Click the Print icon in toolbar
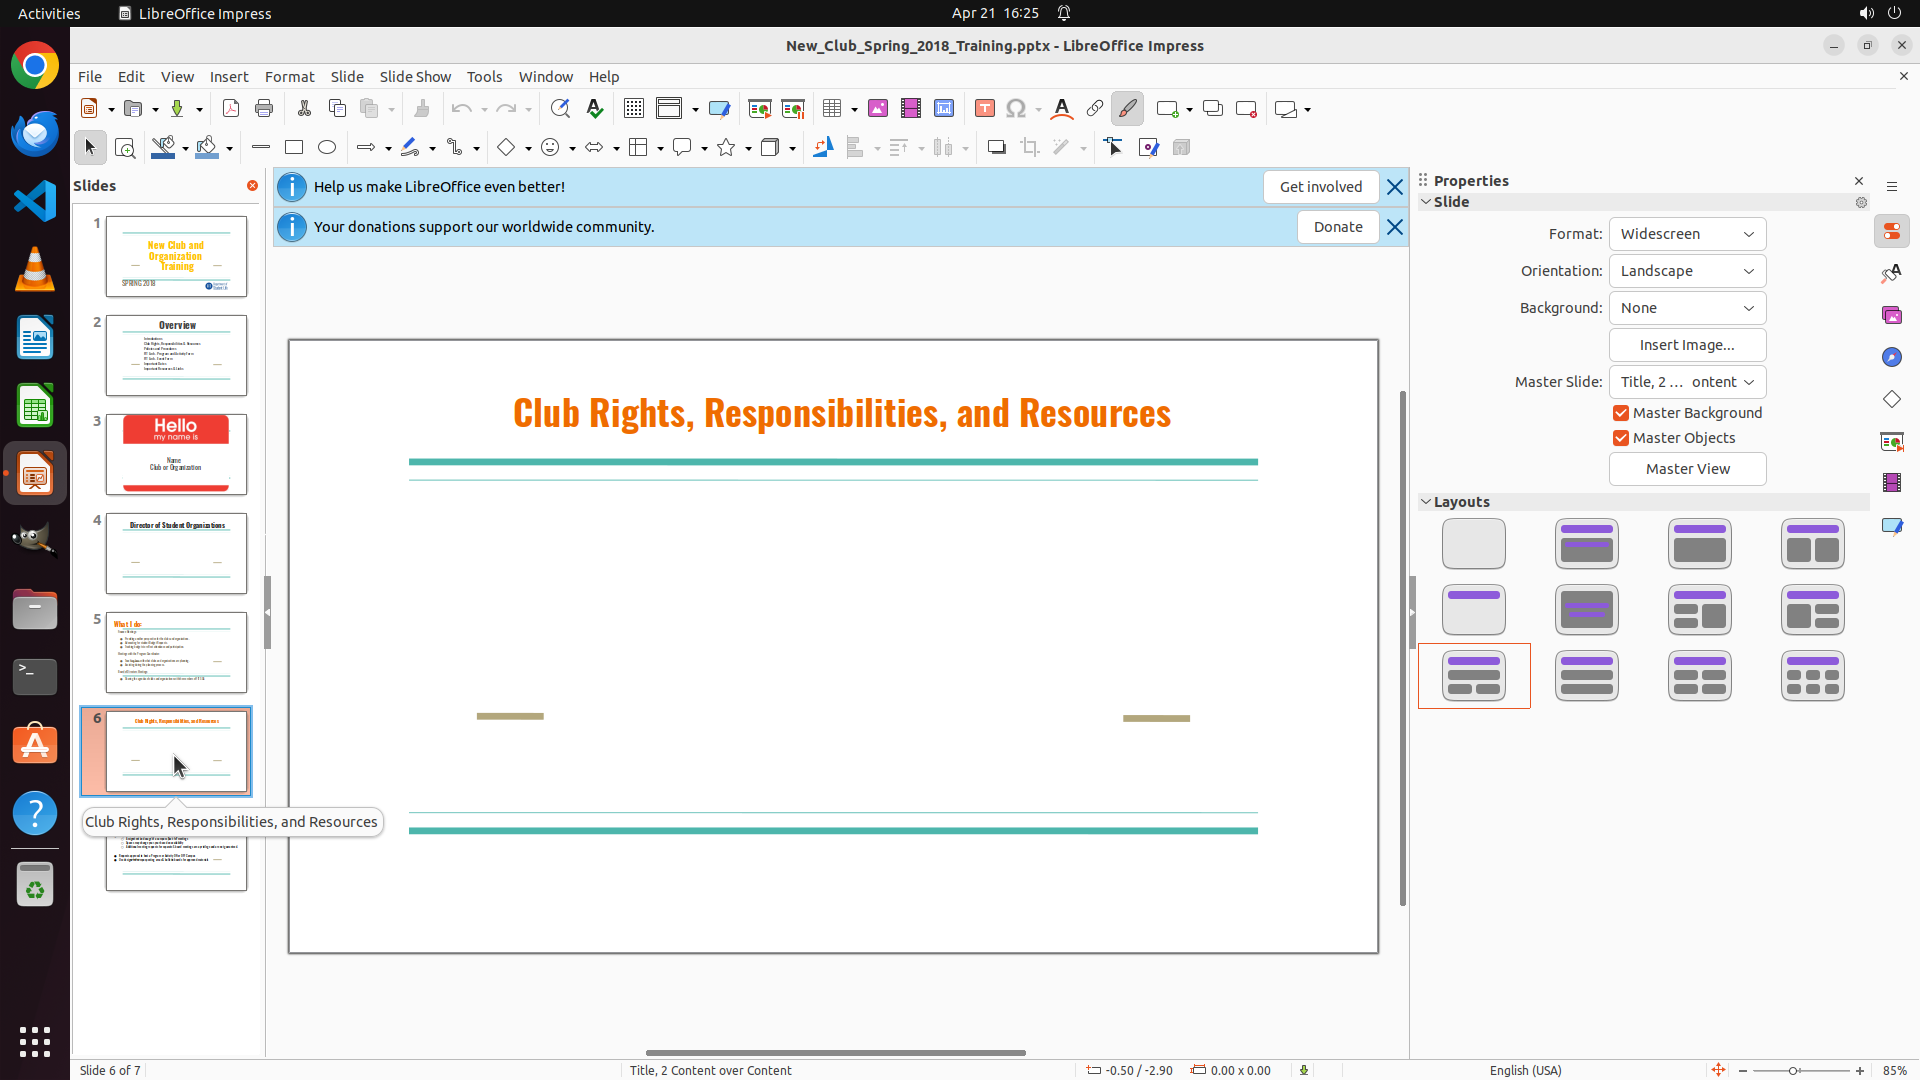 (264, 109)
